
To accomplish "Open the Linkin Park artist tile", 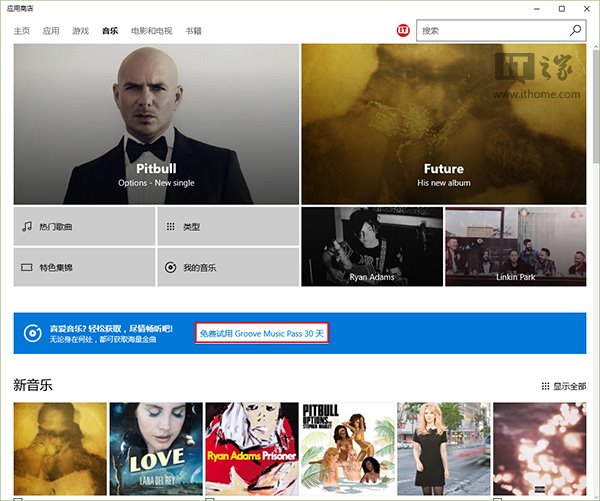I will point(515,246).
